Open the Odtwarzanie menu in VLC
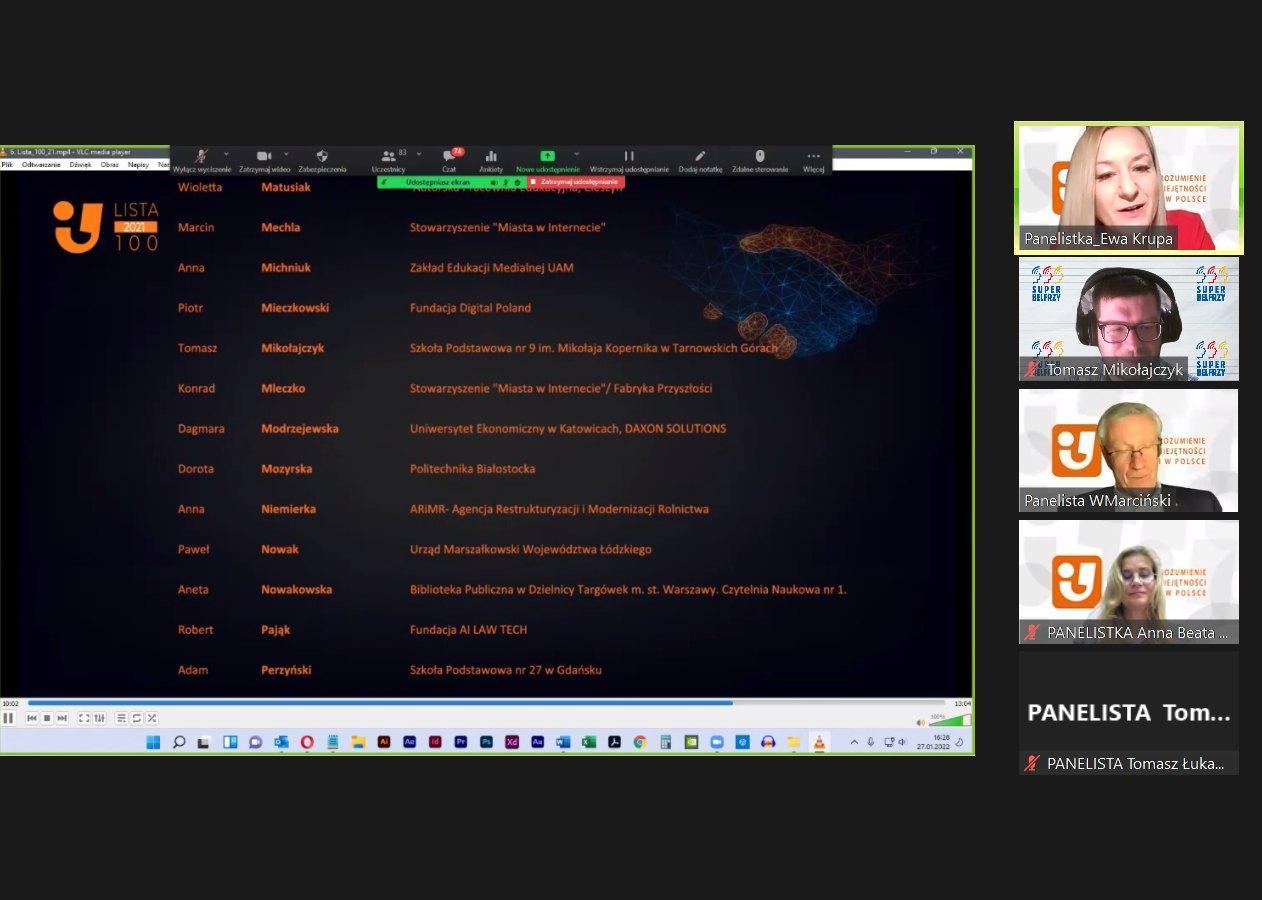Viewport: 1262px width, 900px height. [x=41, y=164]
